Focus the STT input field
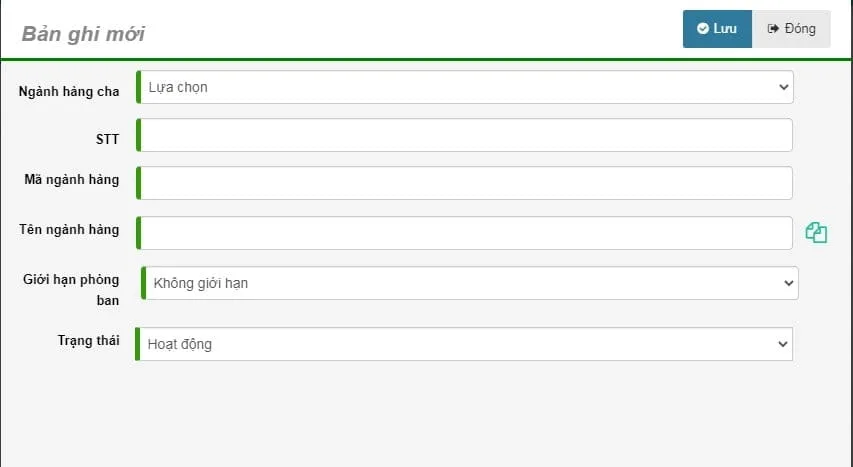 click(x=464, y=135)
